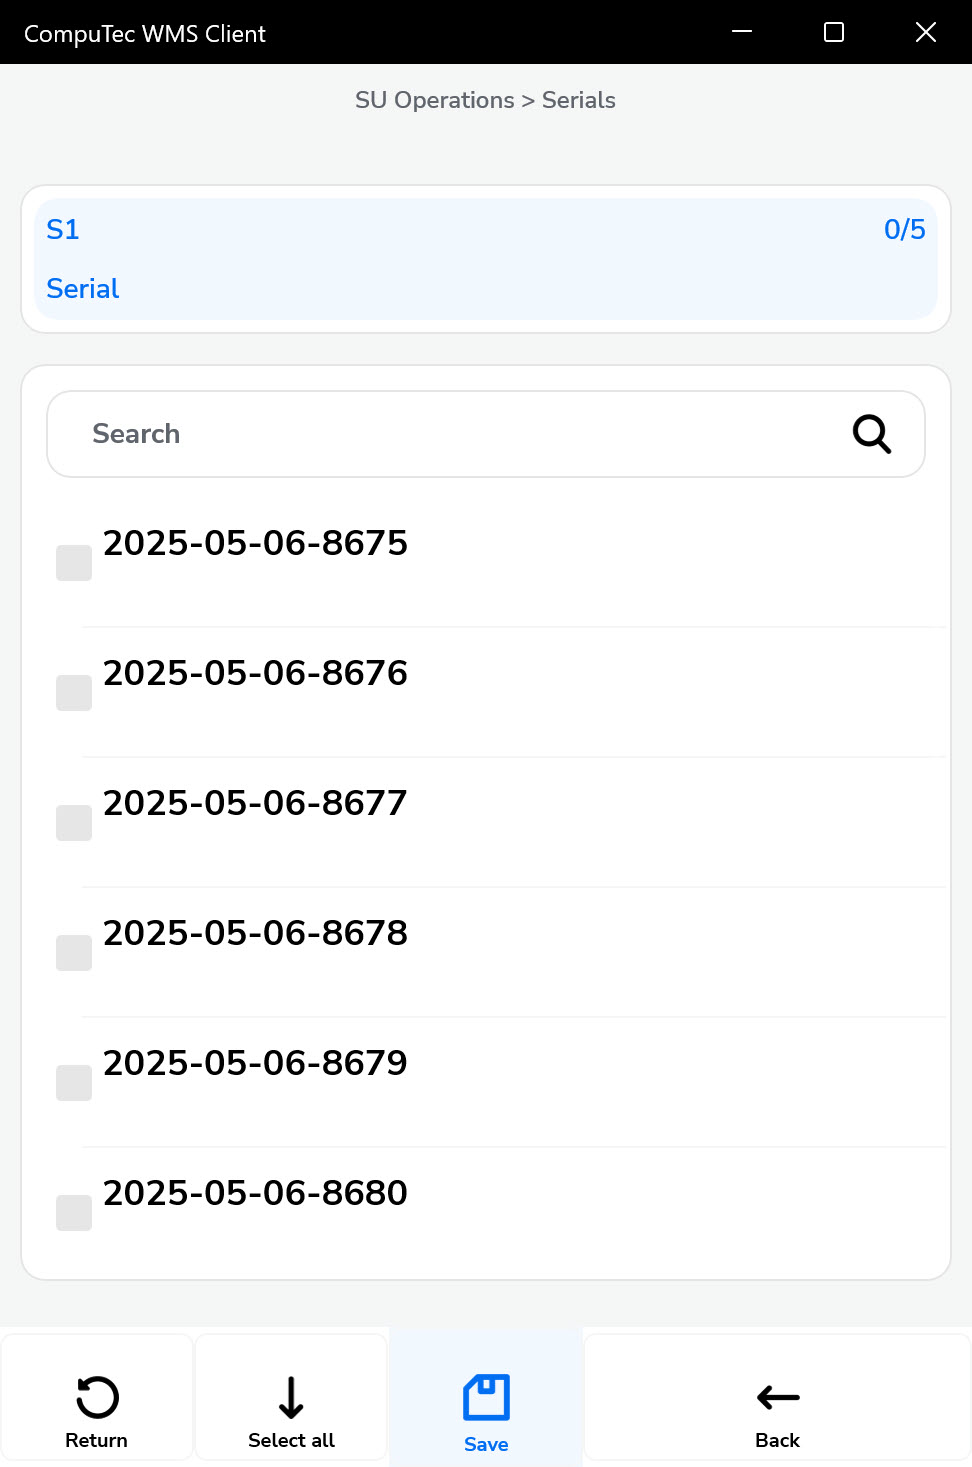Close the CompuTec WMS Client window
Viewport: 972px width, 1467px height.
[926, 32]
